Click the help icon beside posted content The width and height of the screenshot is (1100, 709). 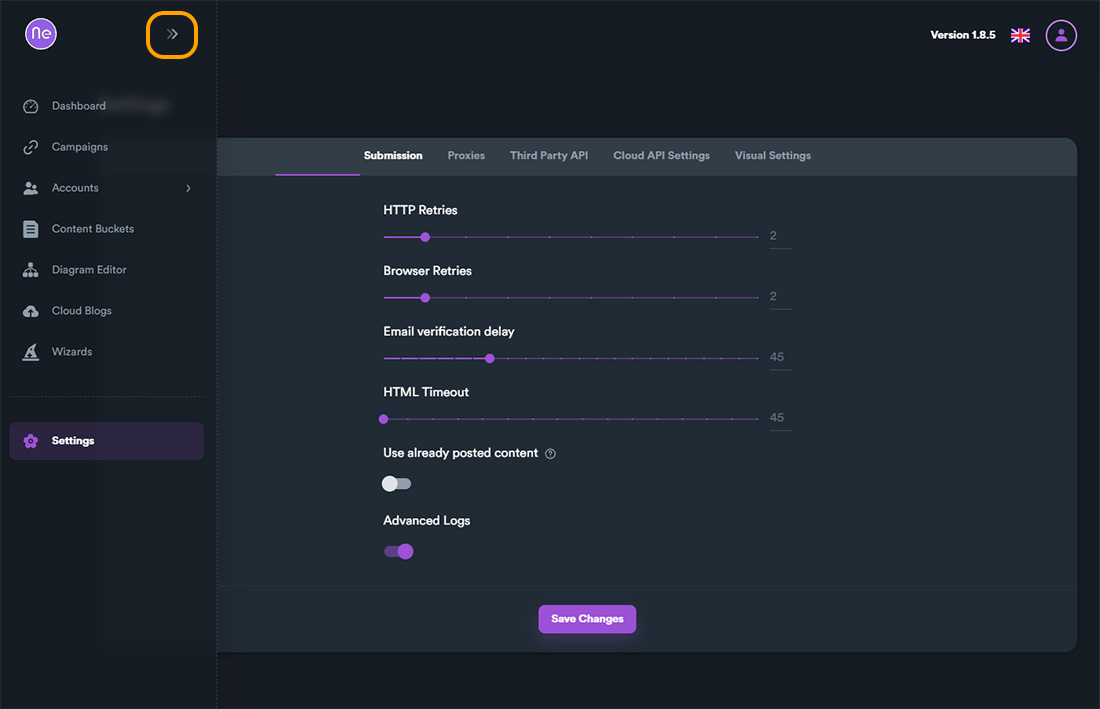tap(551, 454)
